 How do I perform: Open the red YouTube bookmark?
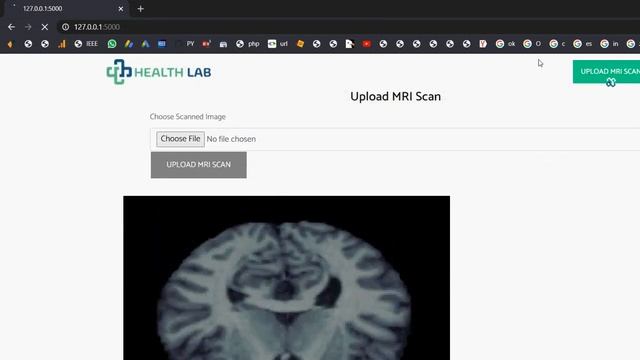point(367,44)
